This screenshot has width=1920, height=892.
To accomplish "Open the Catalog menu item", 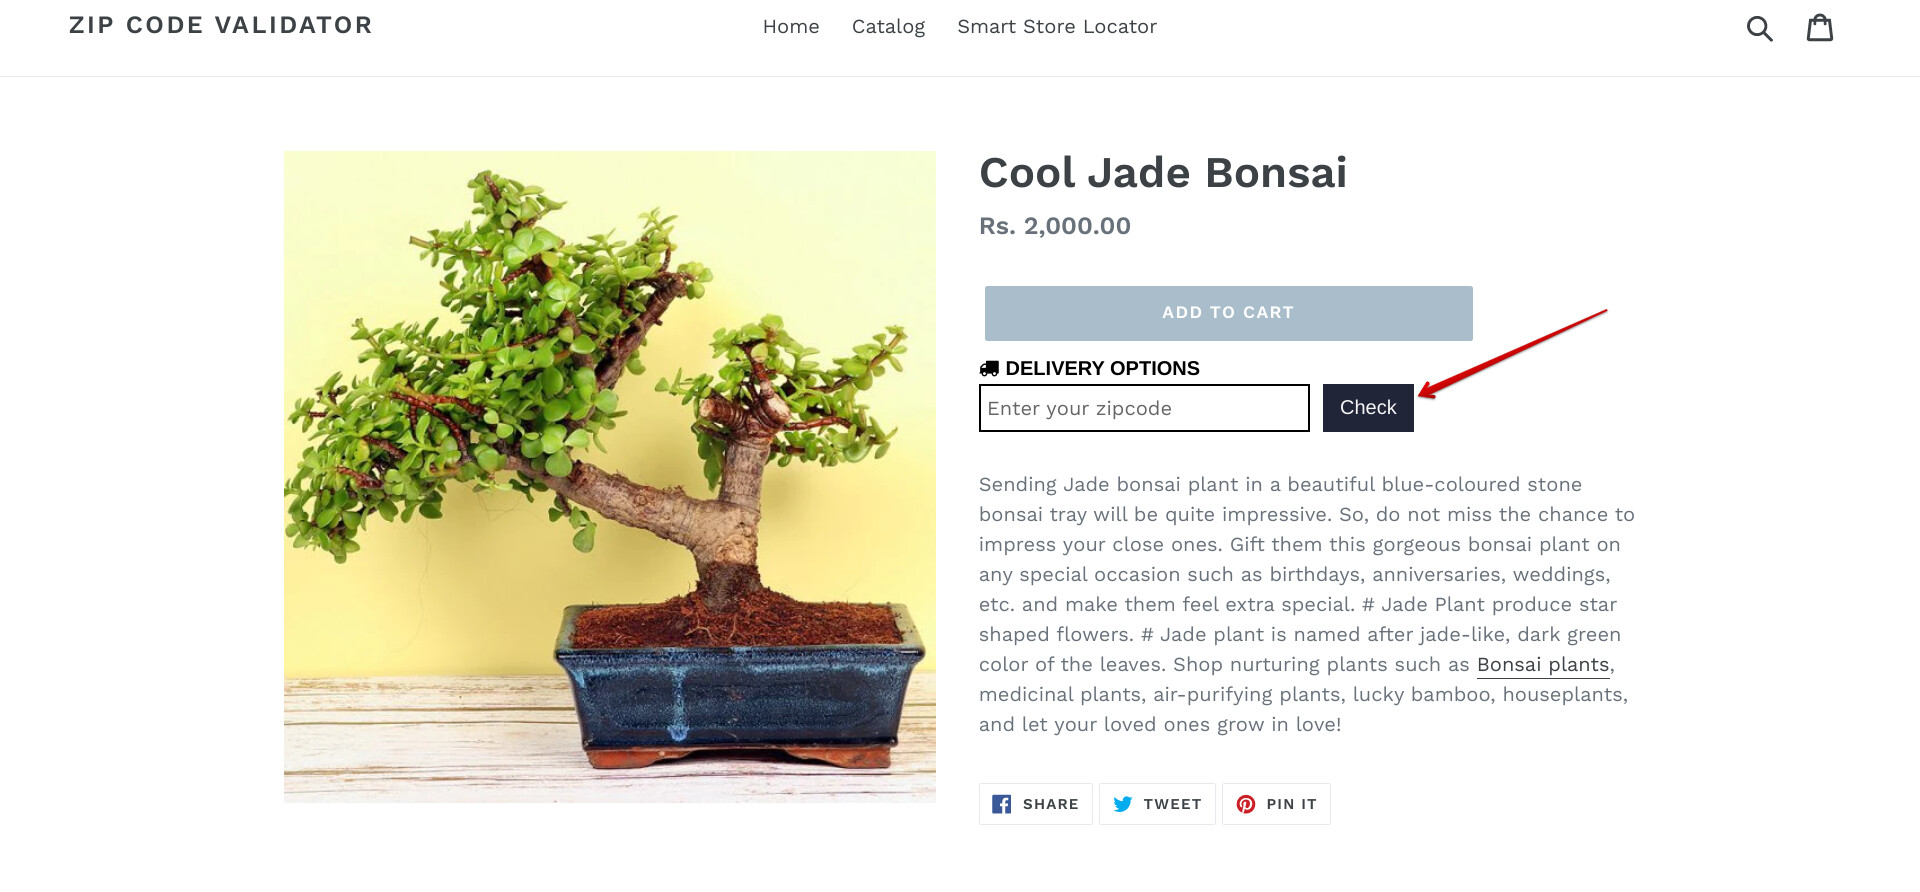I will pyautogui.click(x=888, y=27).
